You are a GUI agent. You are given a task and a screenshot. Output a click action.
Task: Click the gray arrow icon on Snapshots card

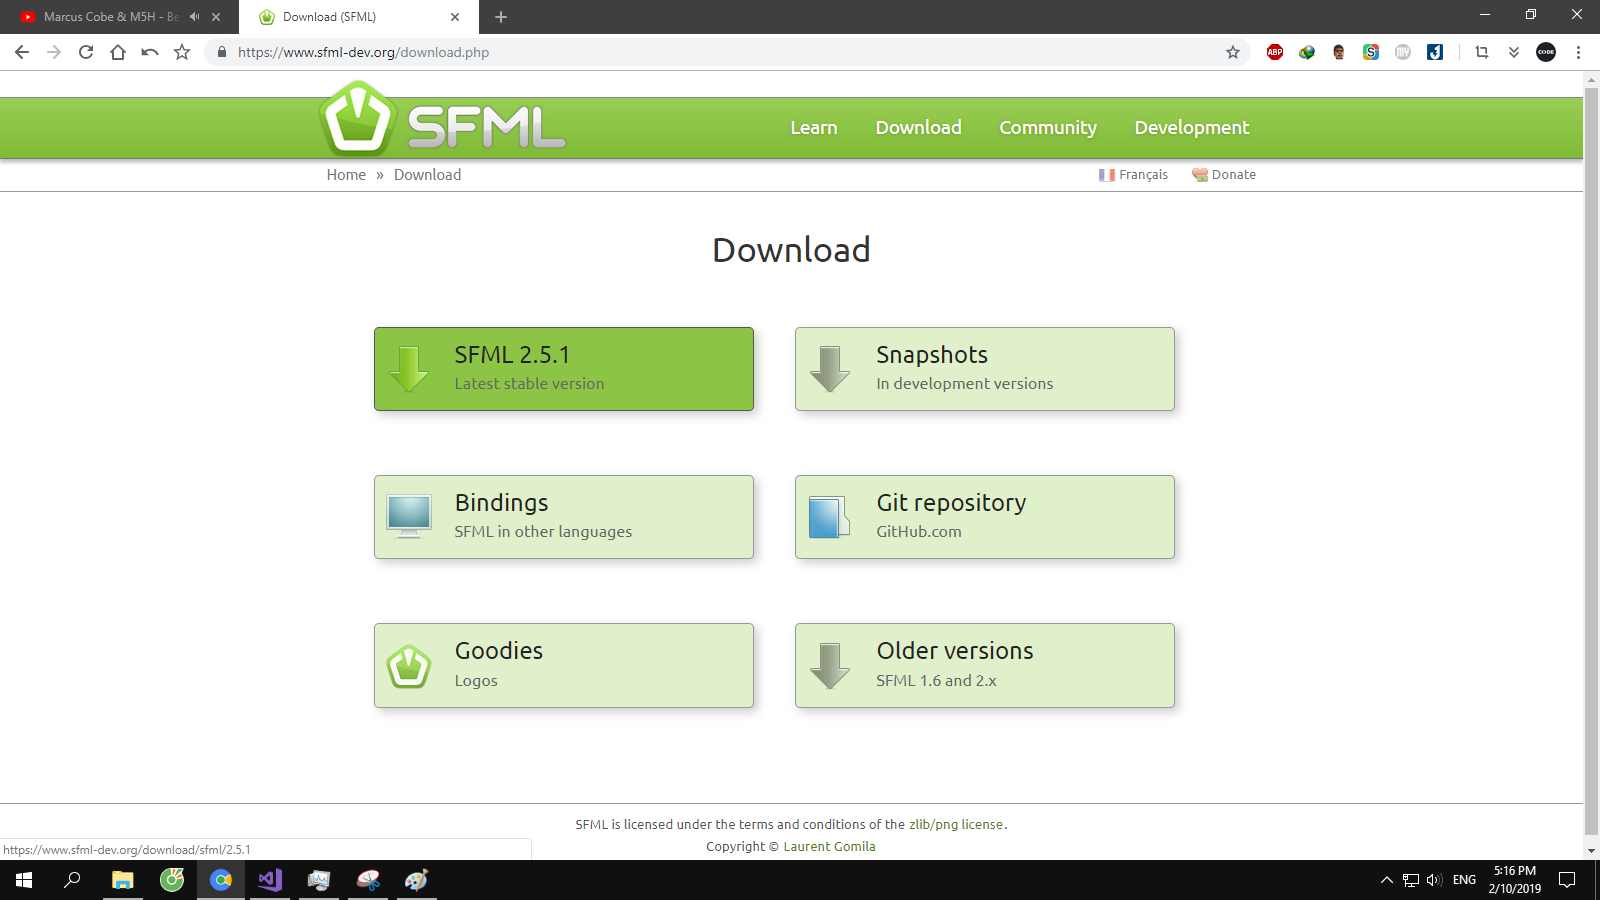click(x=830, y=369)
